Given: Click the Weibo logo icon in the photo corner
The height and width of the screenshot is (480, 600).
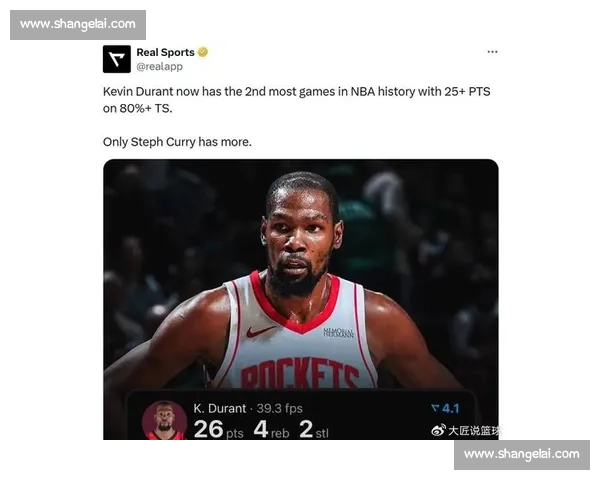Looking at the screenshot, I should click(x=438, y=430).
